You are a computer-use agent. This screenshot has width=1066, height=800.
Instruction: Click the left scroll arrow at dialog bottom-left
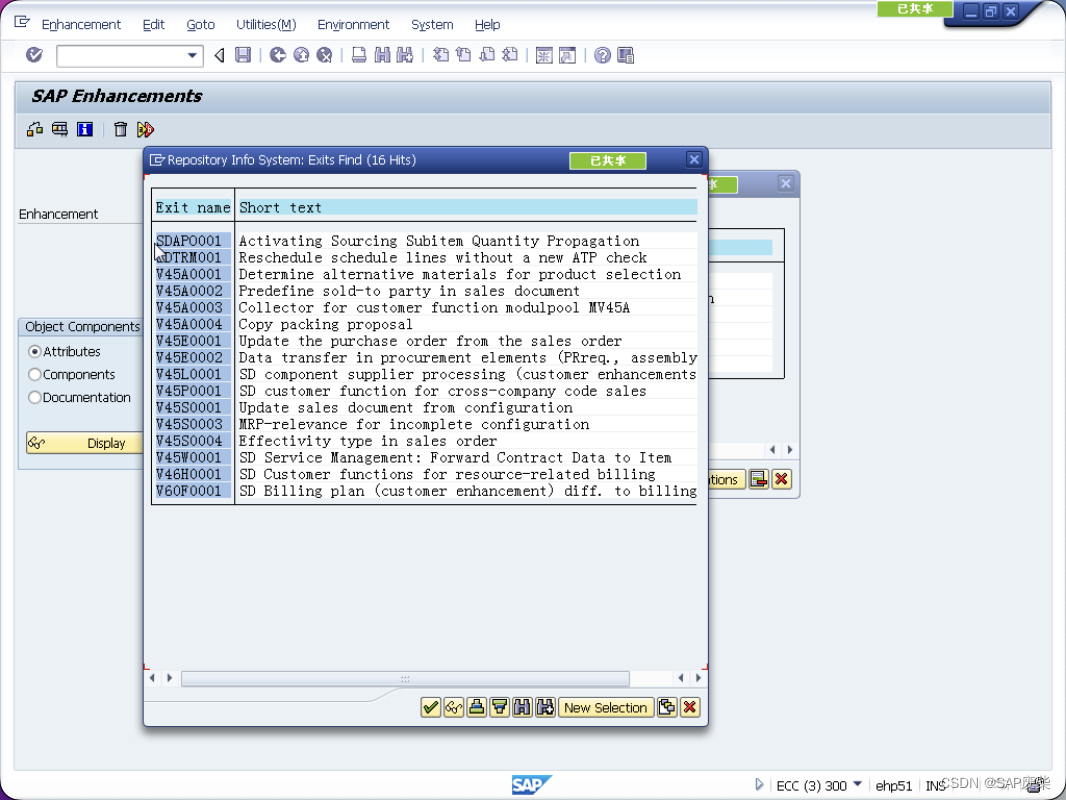[152, 678]
